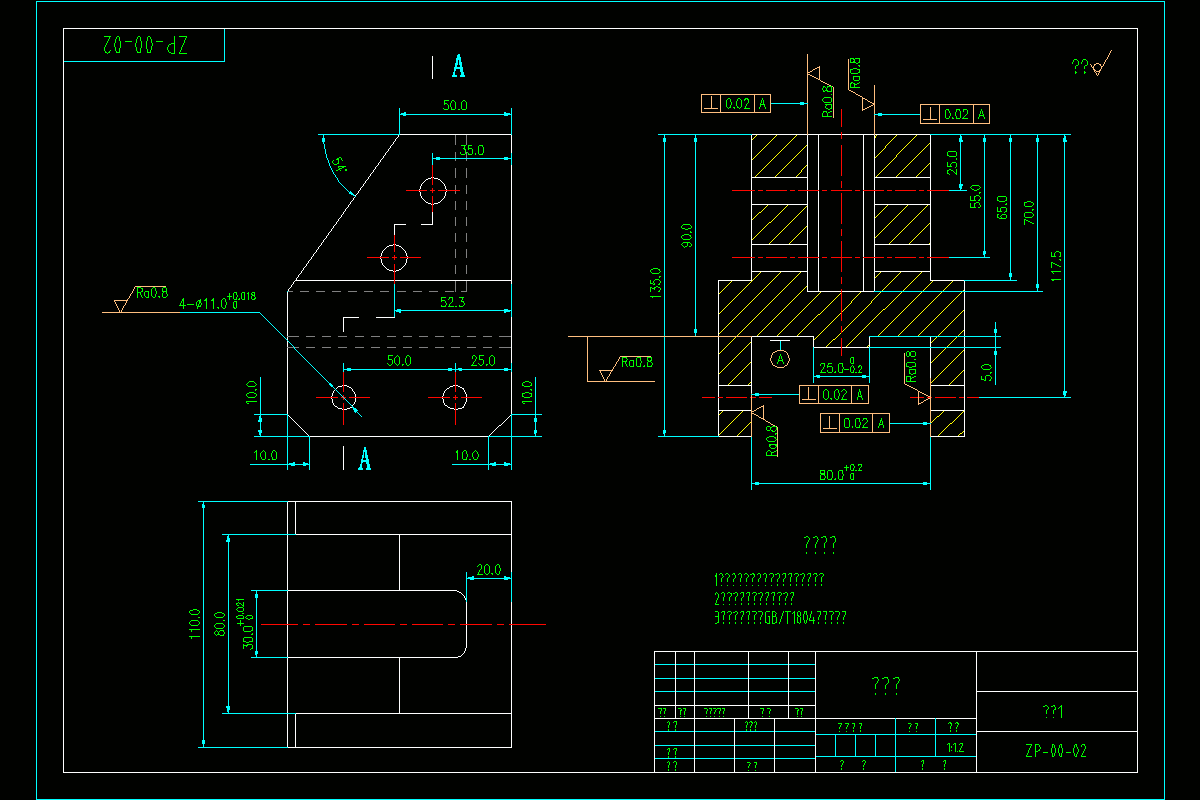
Task: Click the 1:1.2 scale value in the title block
Action: tap(954, 747)
